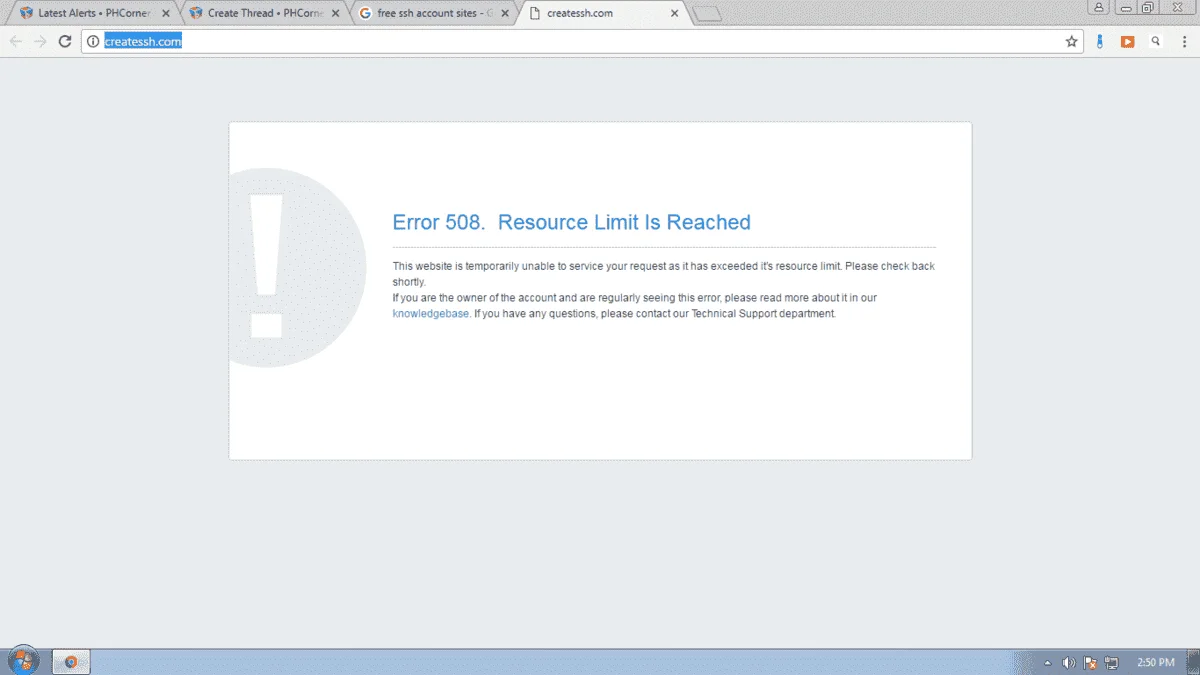Screen dimensions: 1200x675
Task: Click the Error 508 Resource Limit heading
Action: (x=571, y=222)
